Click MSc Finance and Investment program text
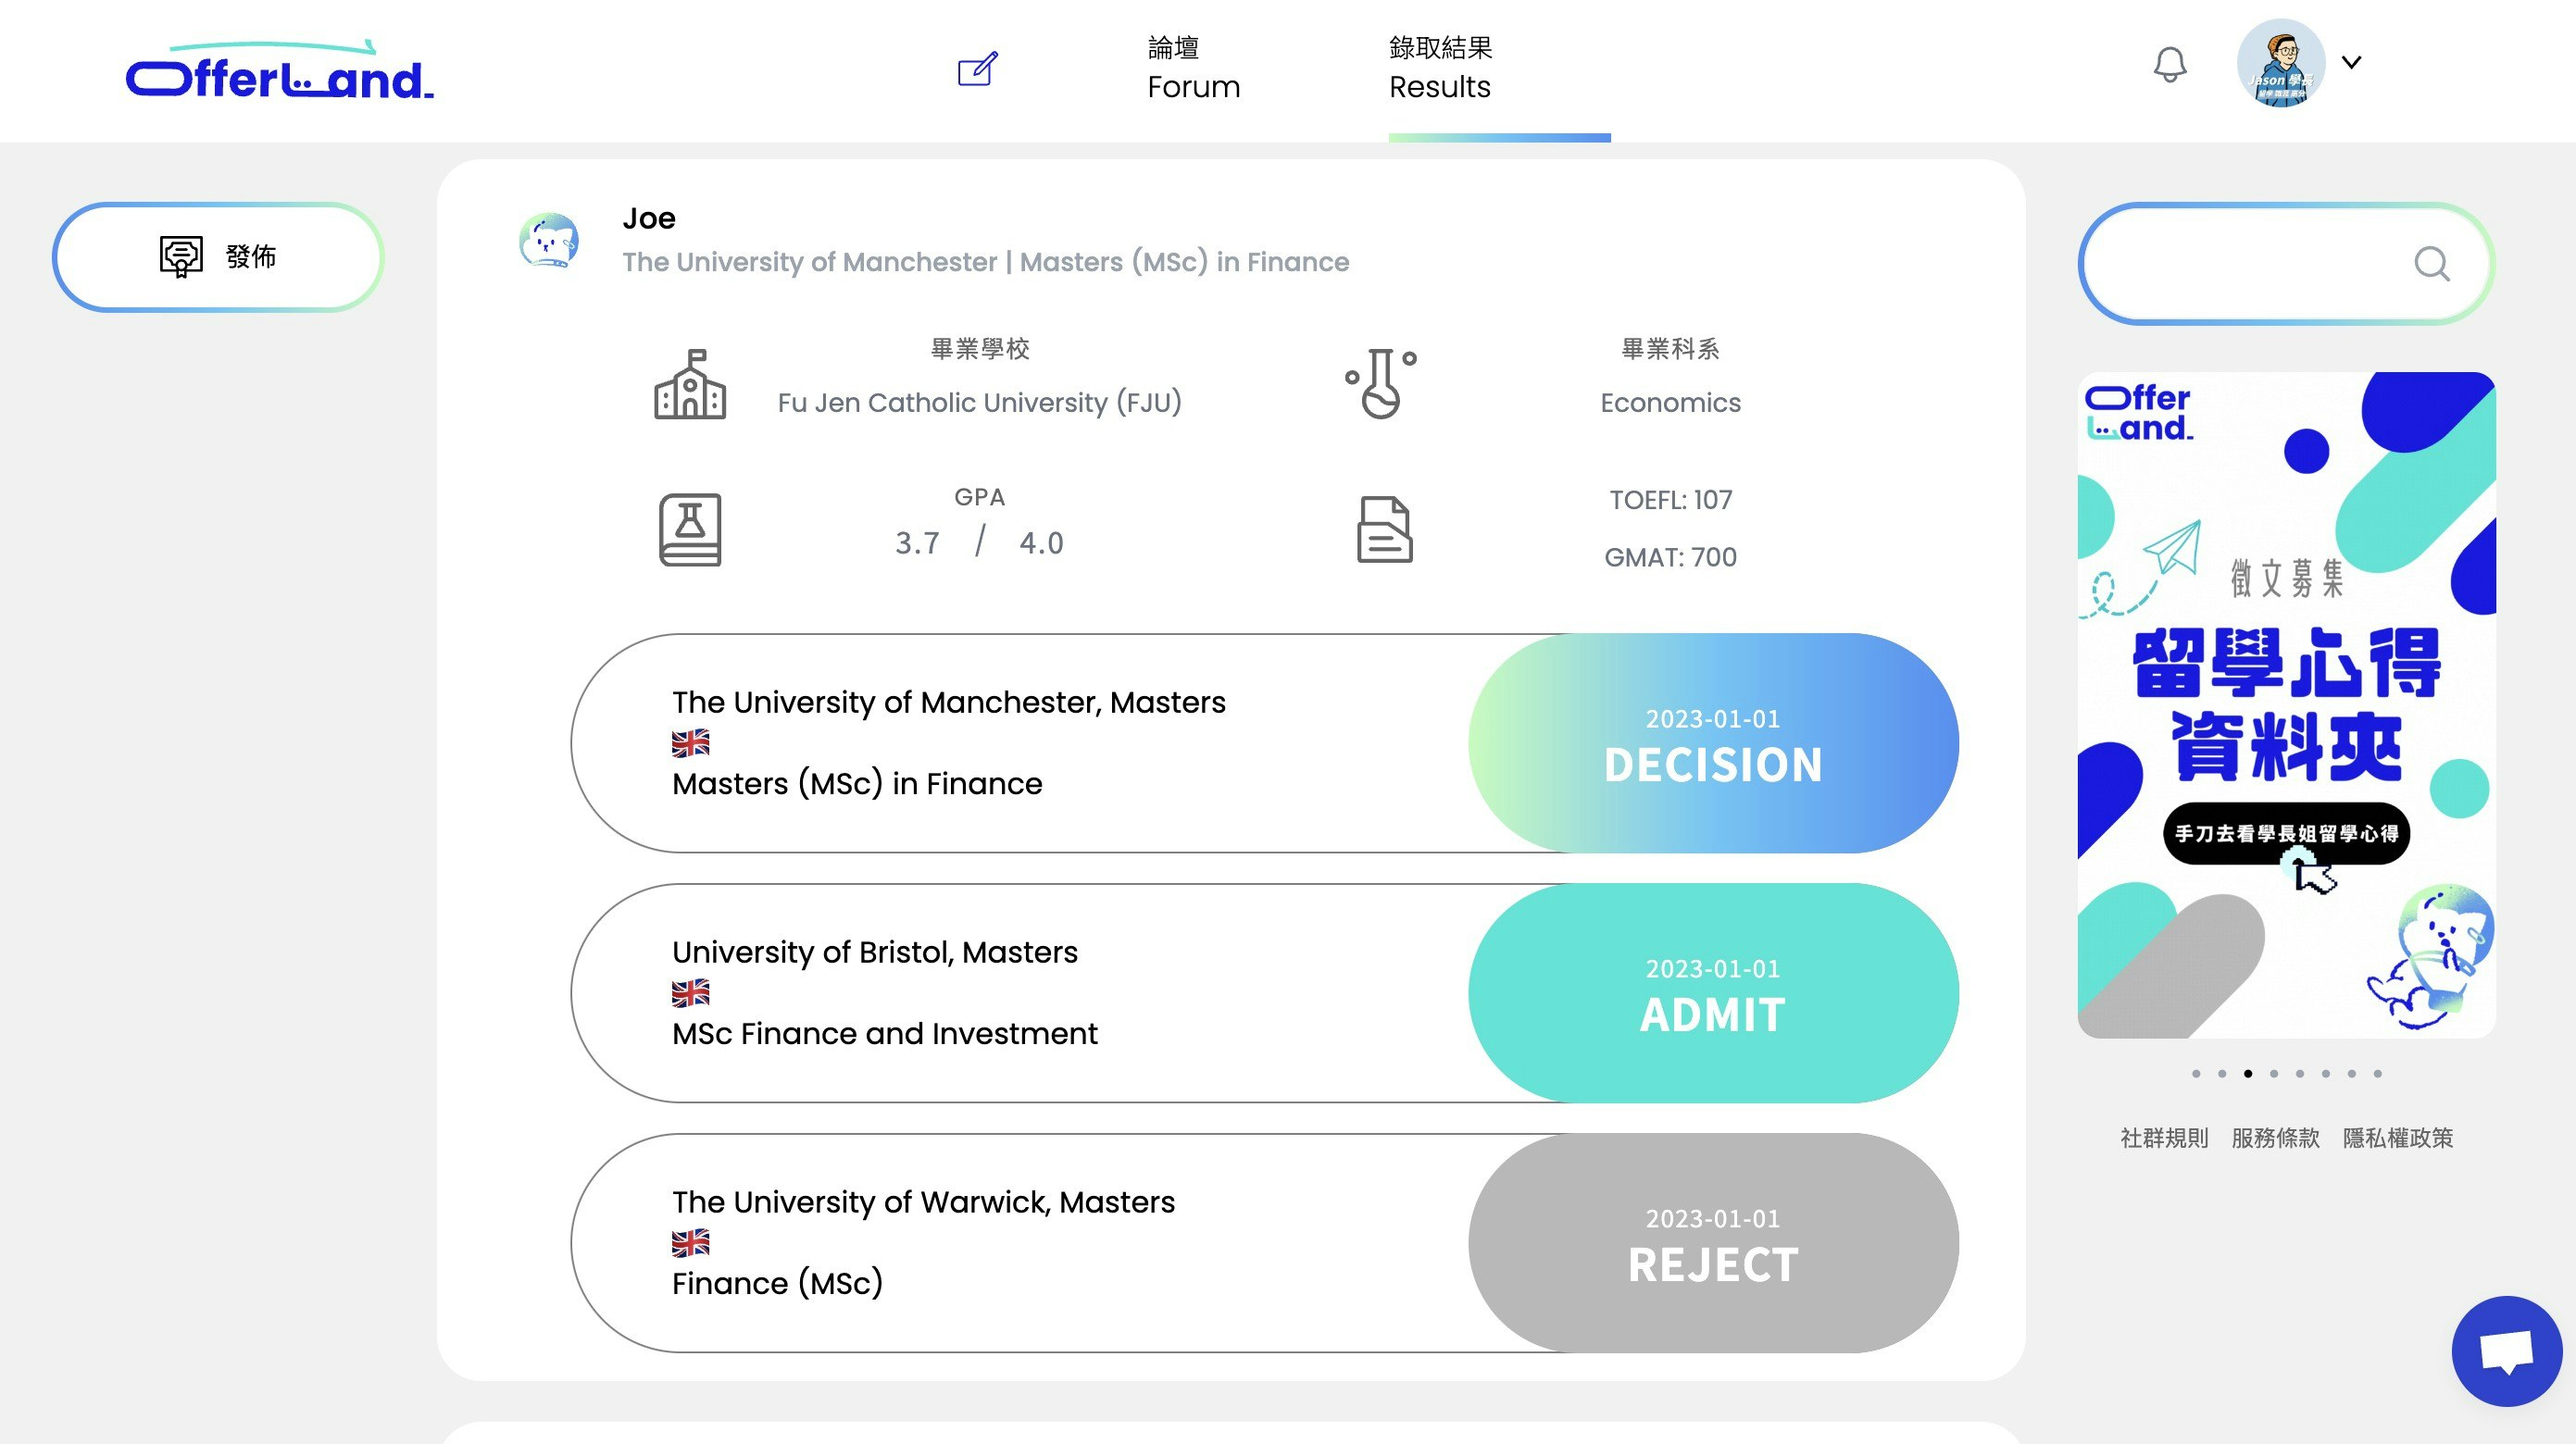 [884, 1033]
